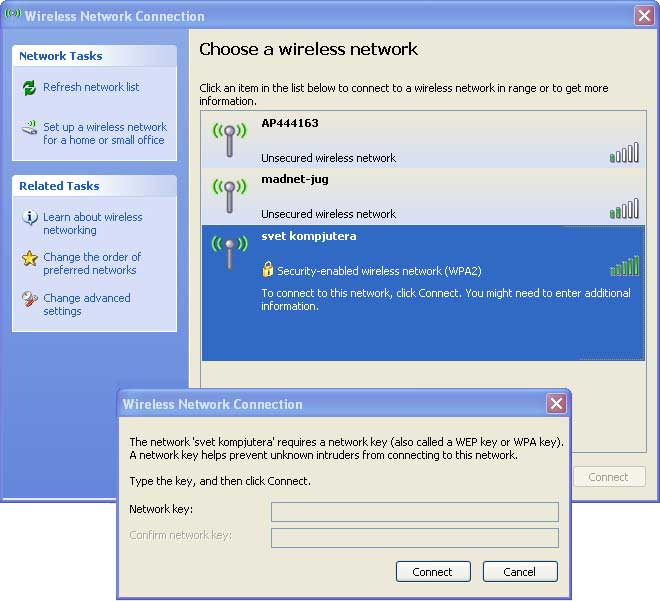
Task: Click the signal strength bars for svet kompjutera
Action: coord(625,266)
